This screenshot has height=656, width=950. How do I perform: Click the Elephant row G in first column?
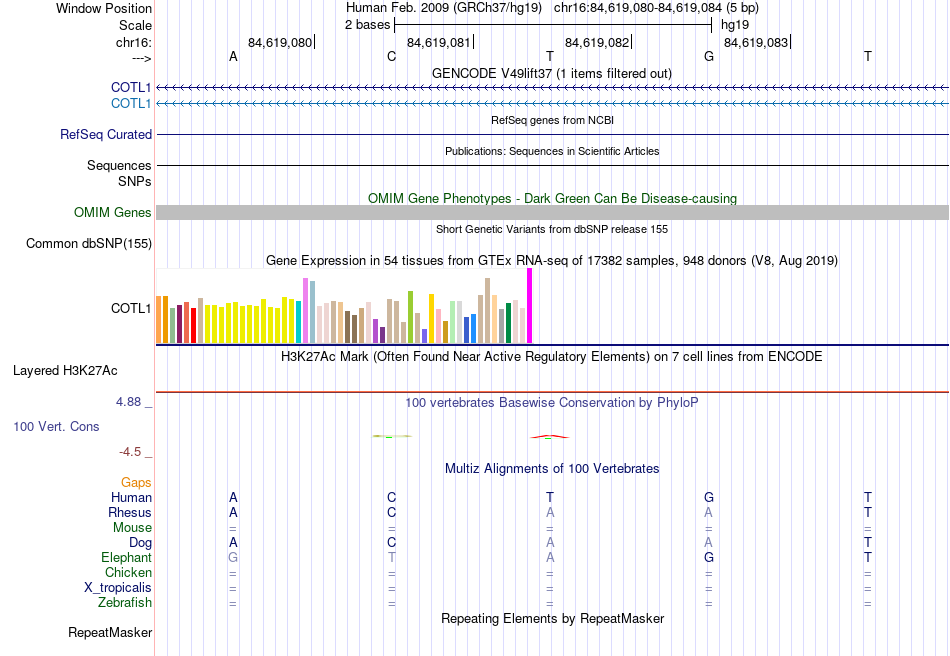(233, 557)
